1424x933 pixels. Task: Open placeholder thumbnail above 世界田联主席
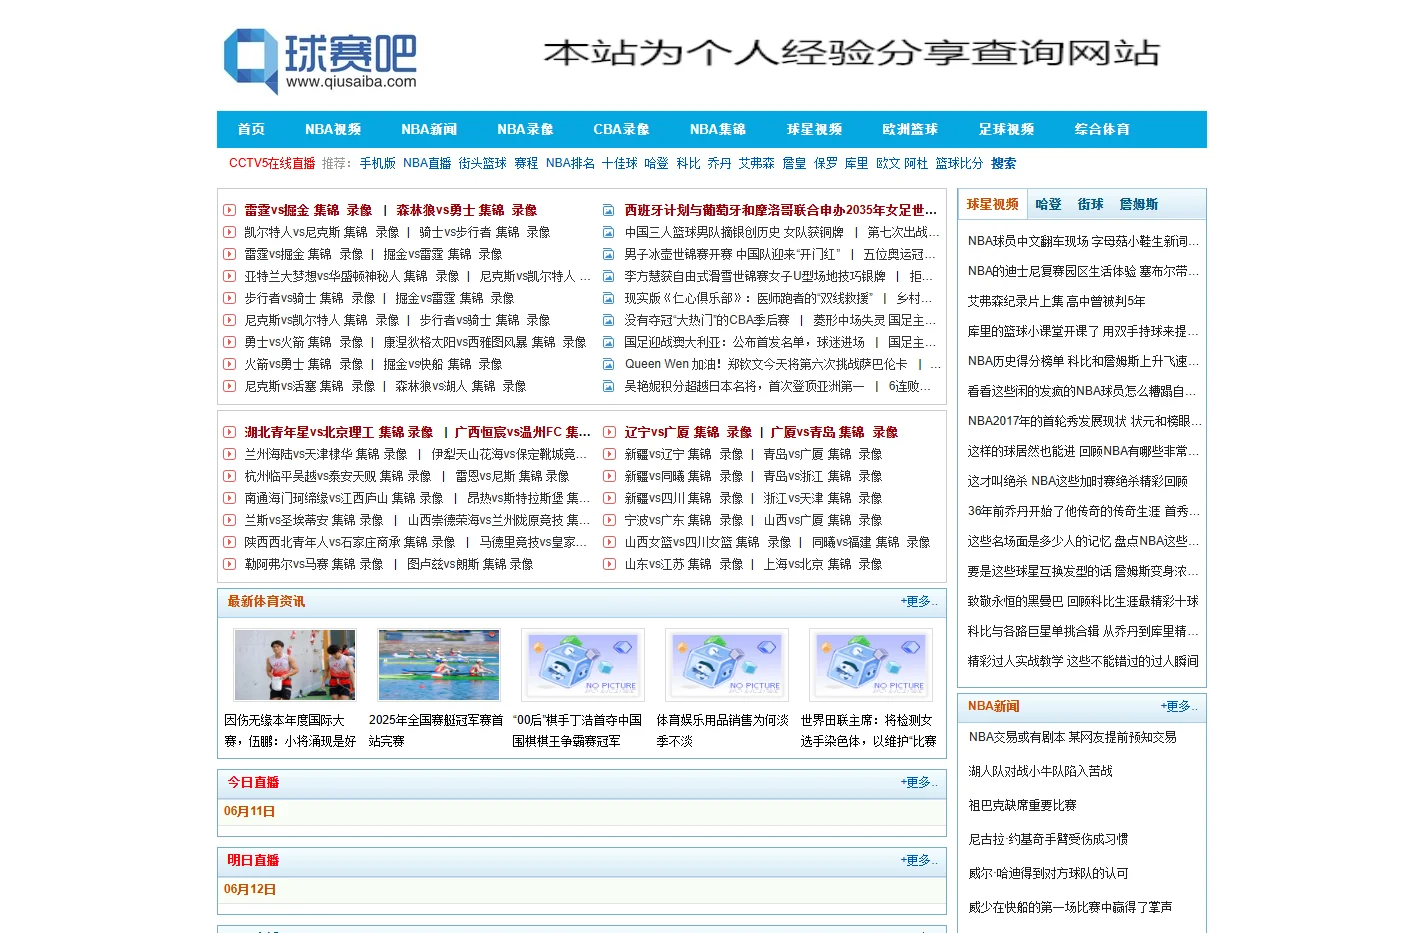coord(871,665)
